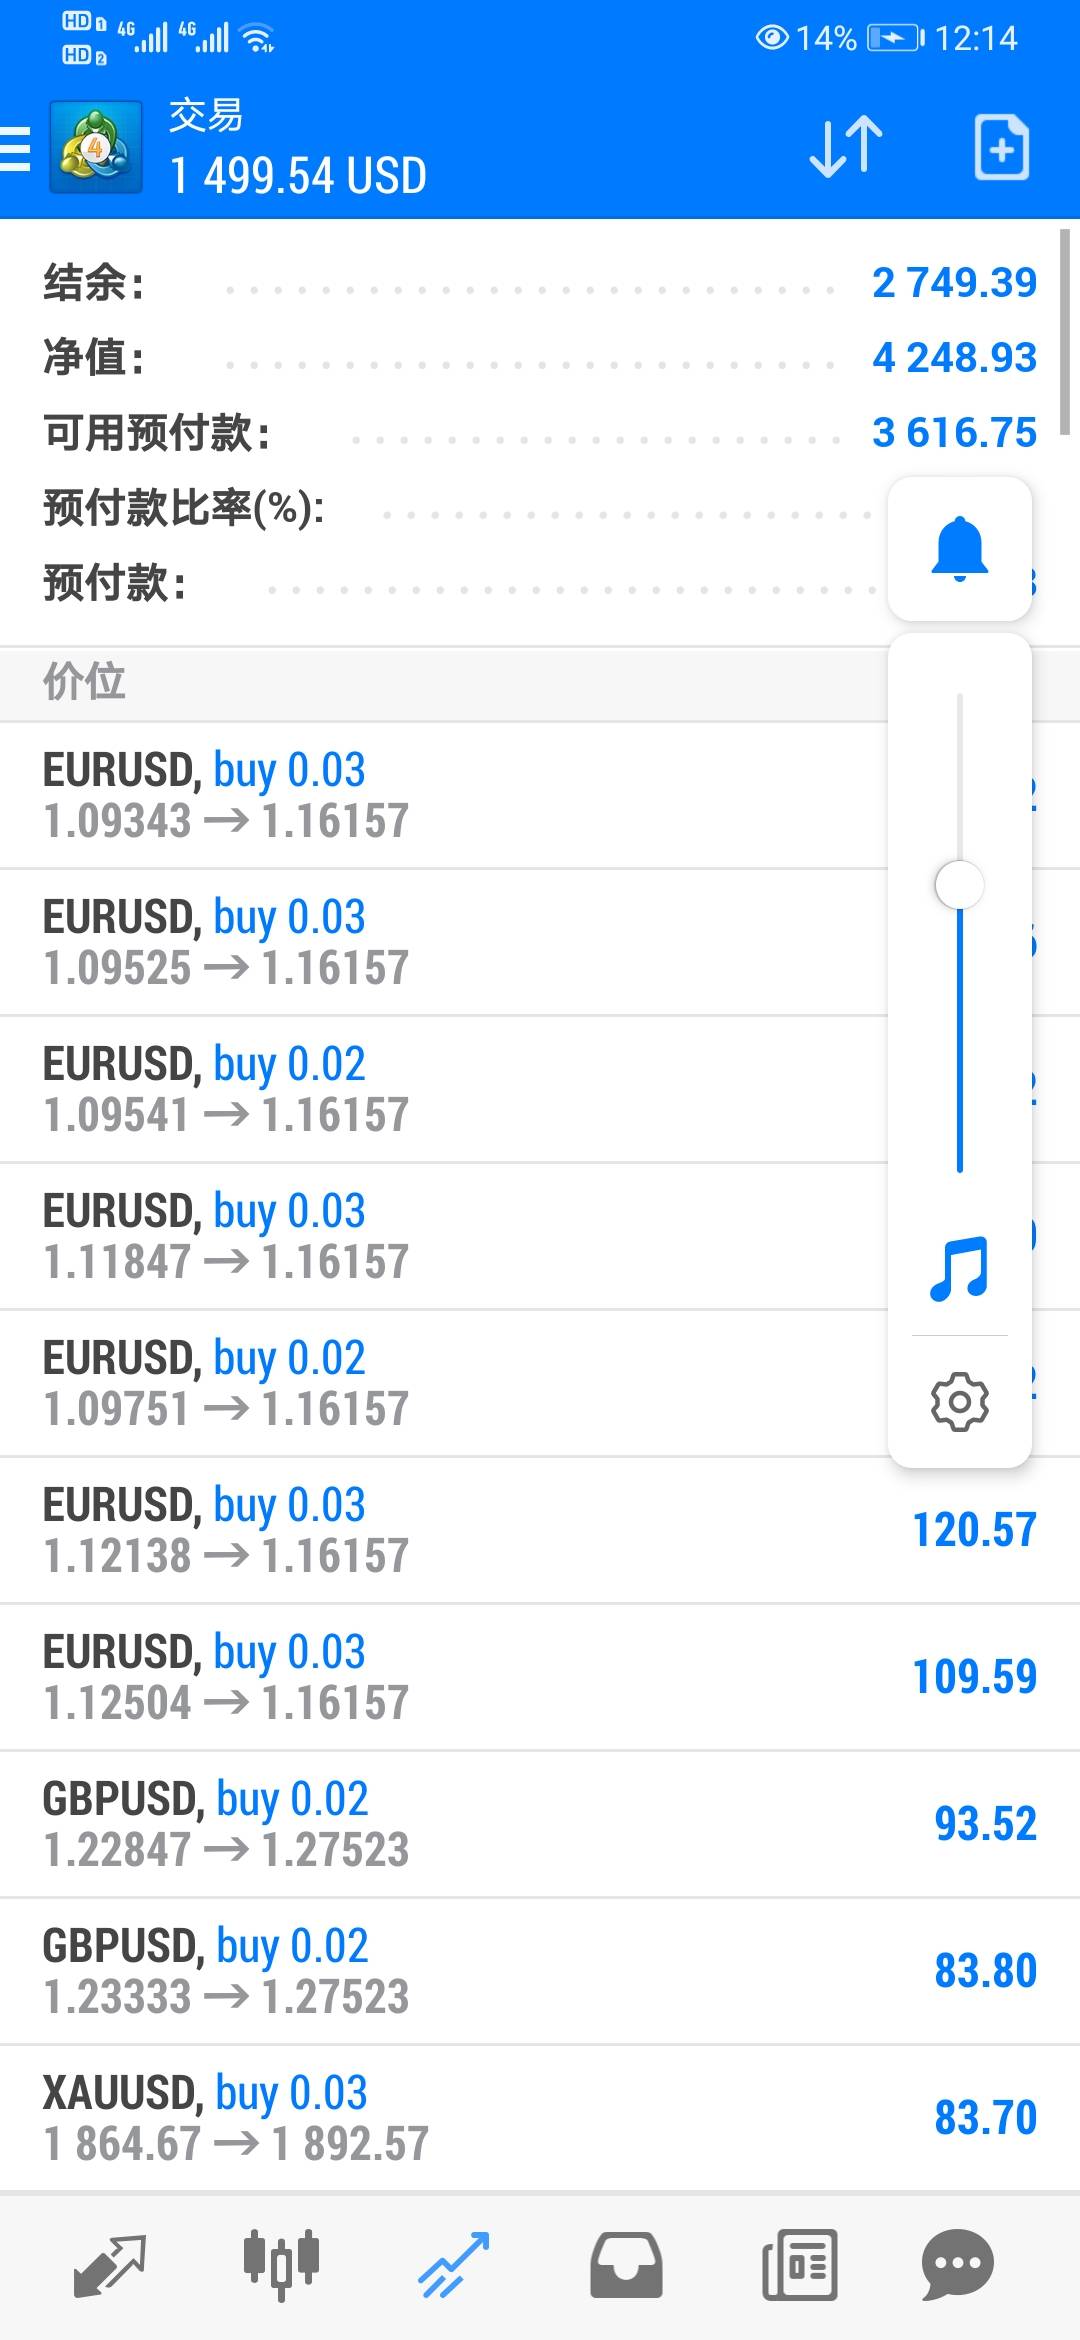Create a new order with the plus document icon
Screen dimensions: 1080x2340
[x=1001, y=148]
